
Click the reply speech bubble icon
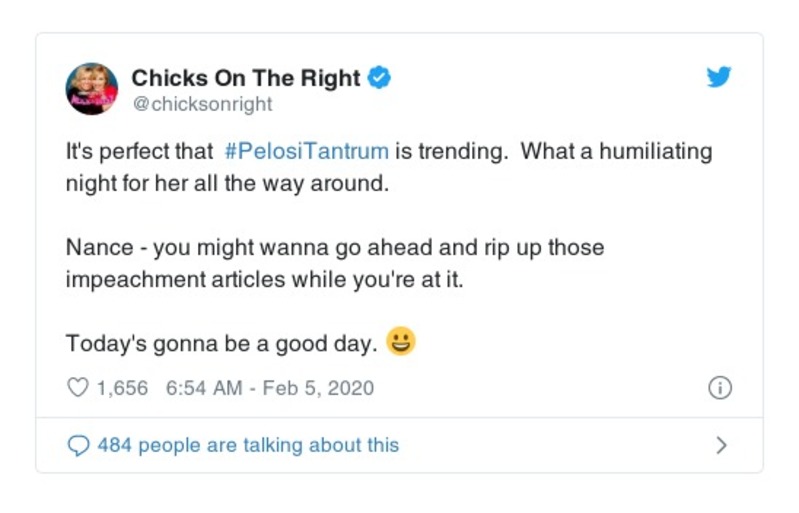[77, 446]
